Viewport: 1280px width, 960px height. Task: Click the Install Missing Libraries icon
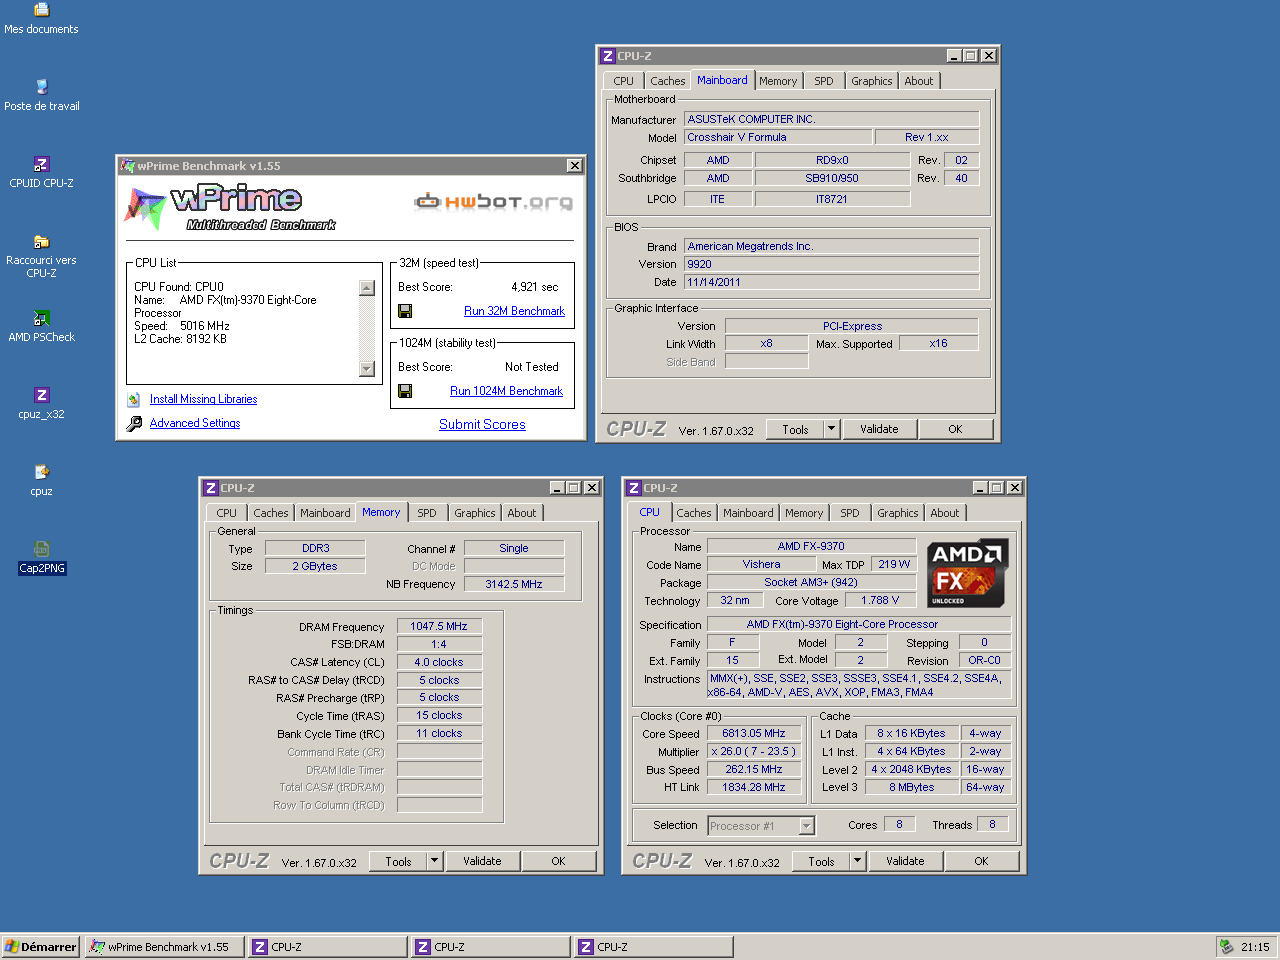(x=134, y=399)
